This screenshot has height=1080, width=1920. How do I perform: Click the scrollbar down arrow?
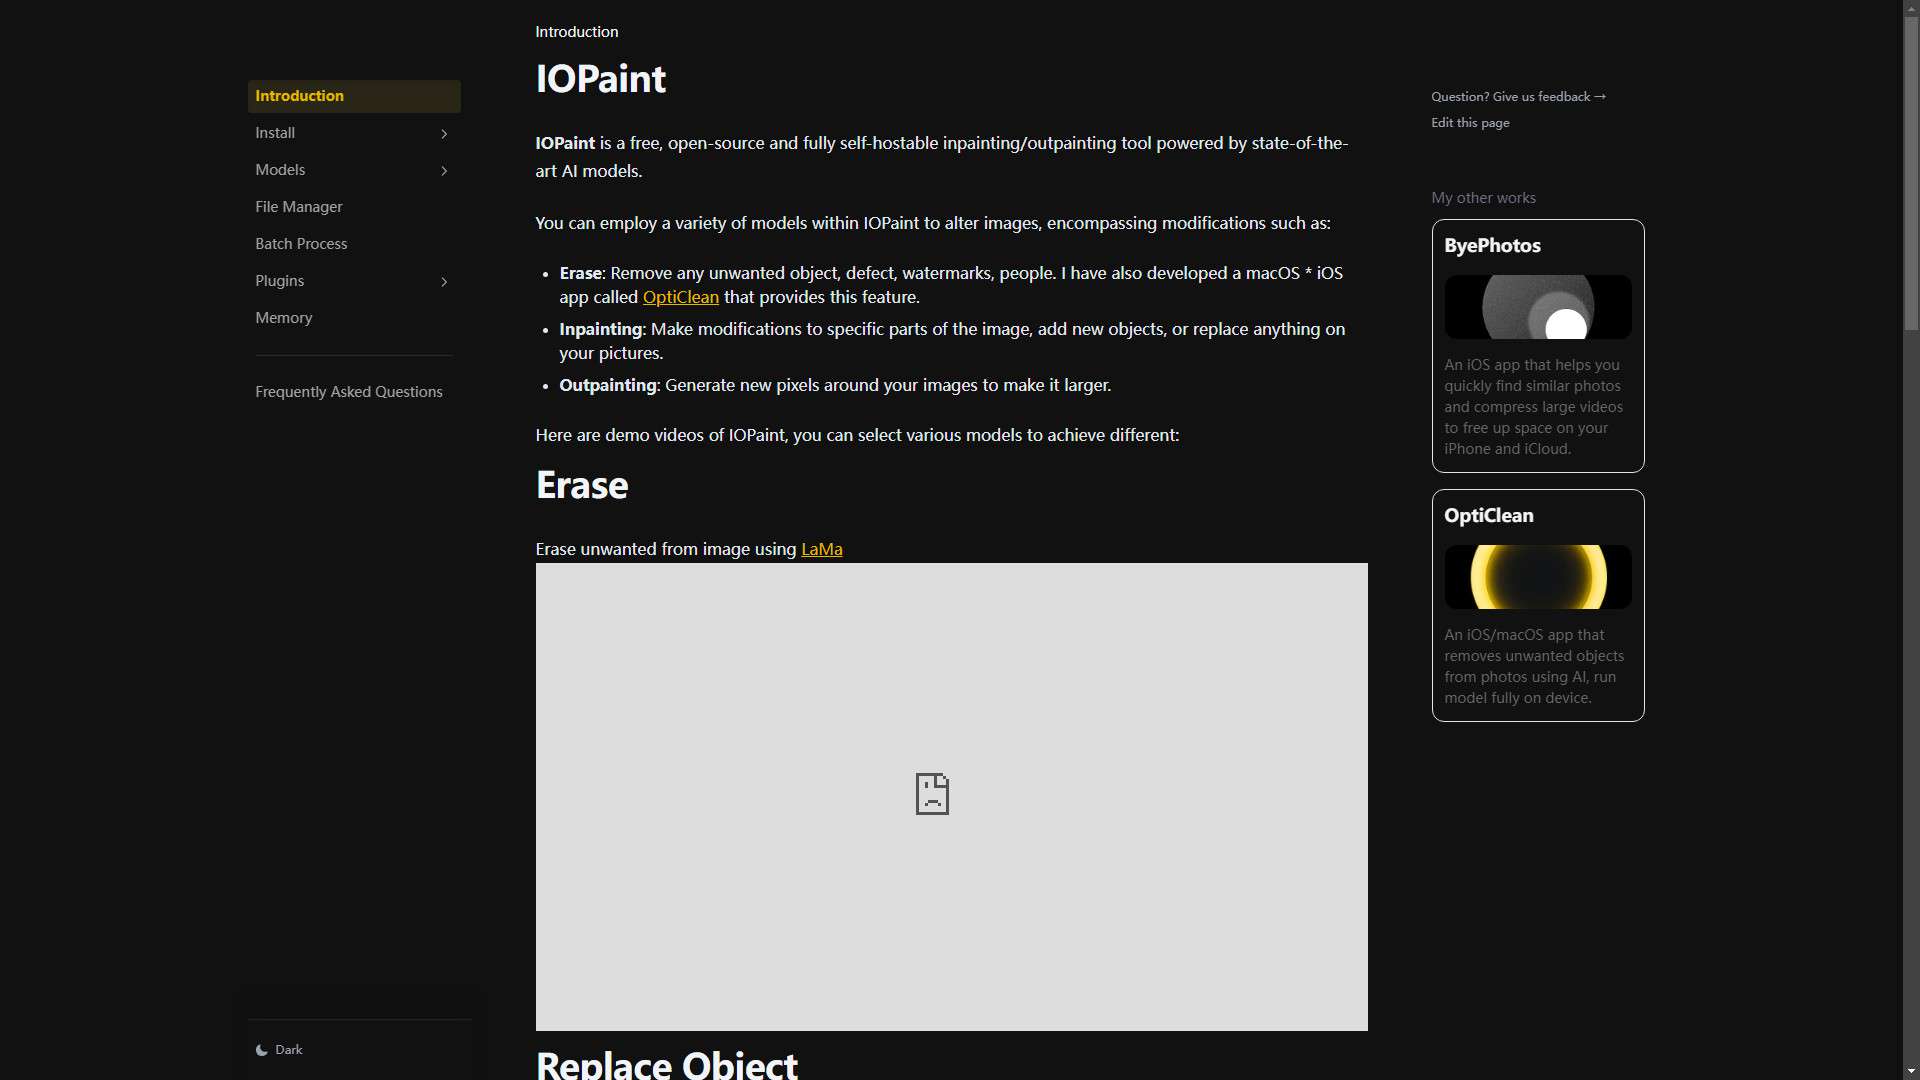coord(1911,1071)
